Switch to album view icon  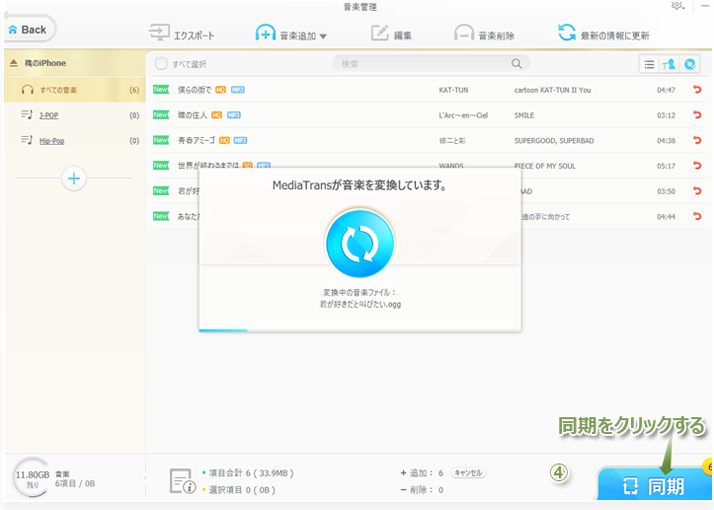pyautogui.click(x=688, y=64)
